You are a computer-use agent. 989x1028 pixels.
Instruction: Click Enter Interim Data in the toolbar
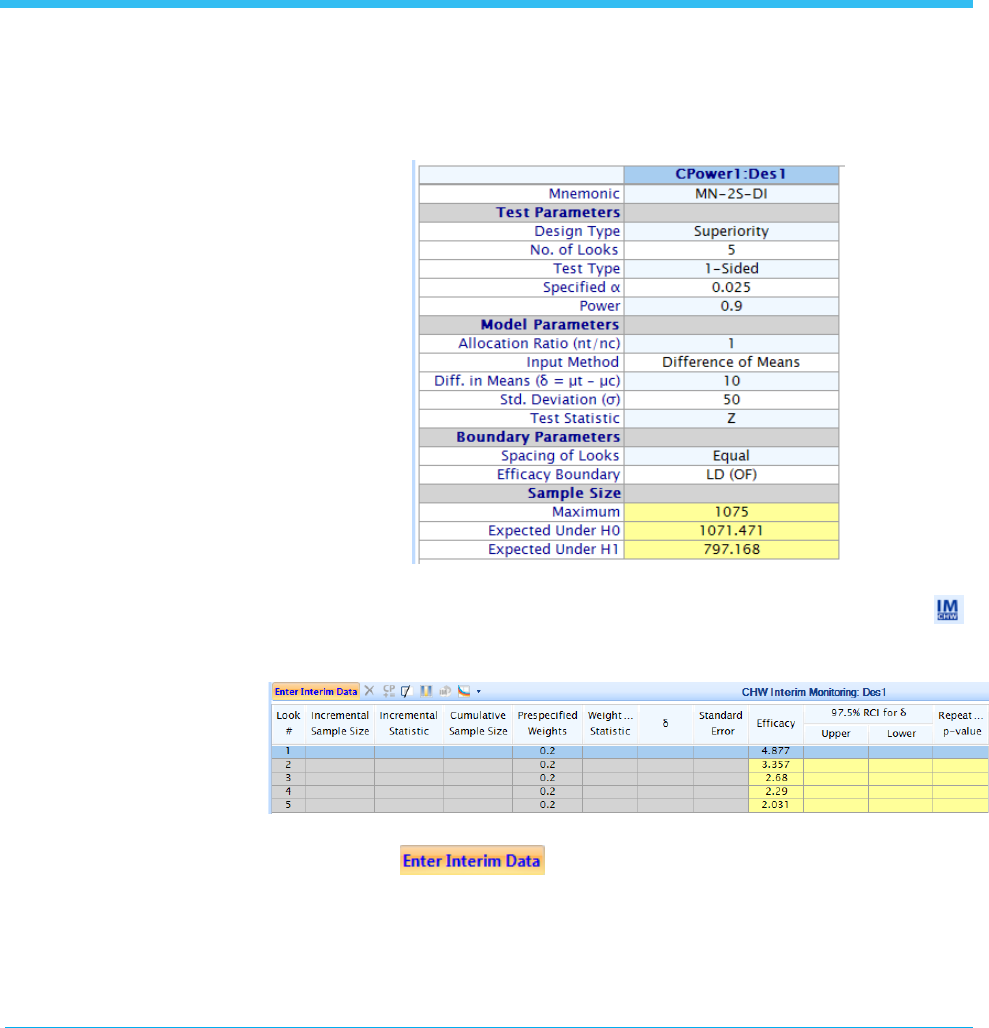316,691
